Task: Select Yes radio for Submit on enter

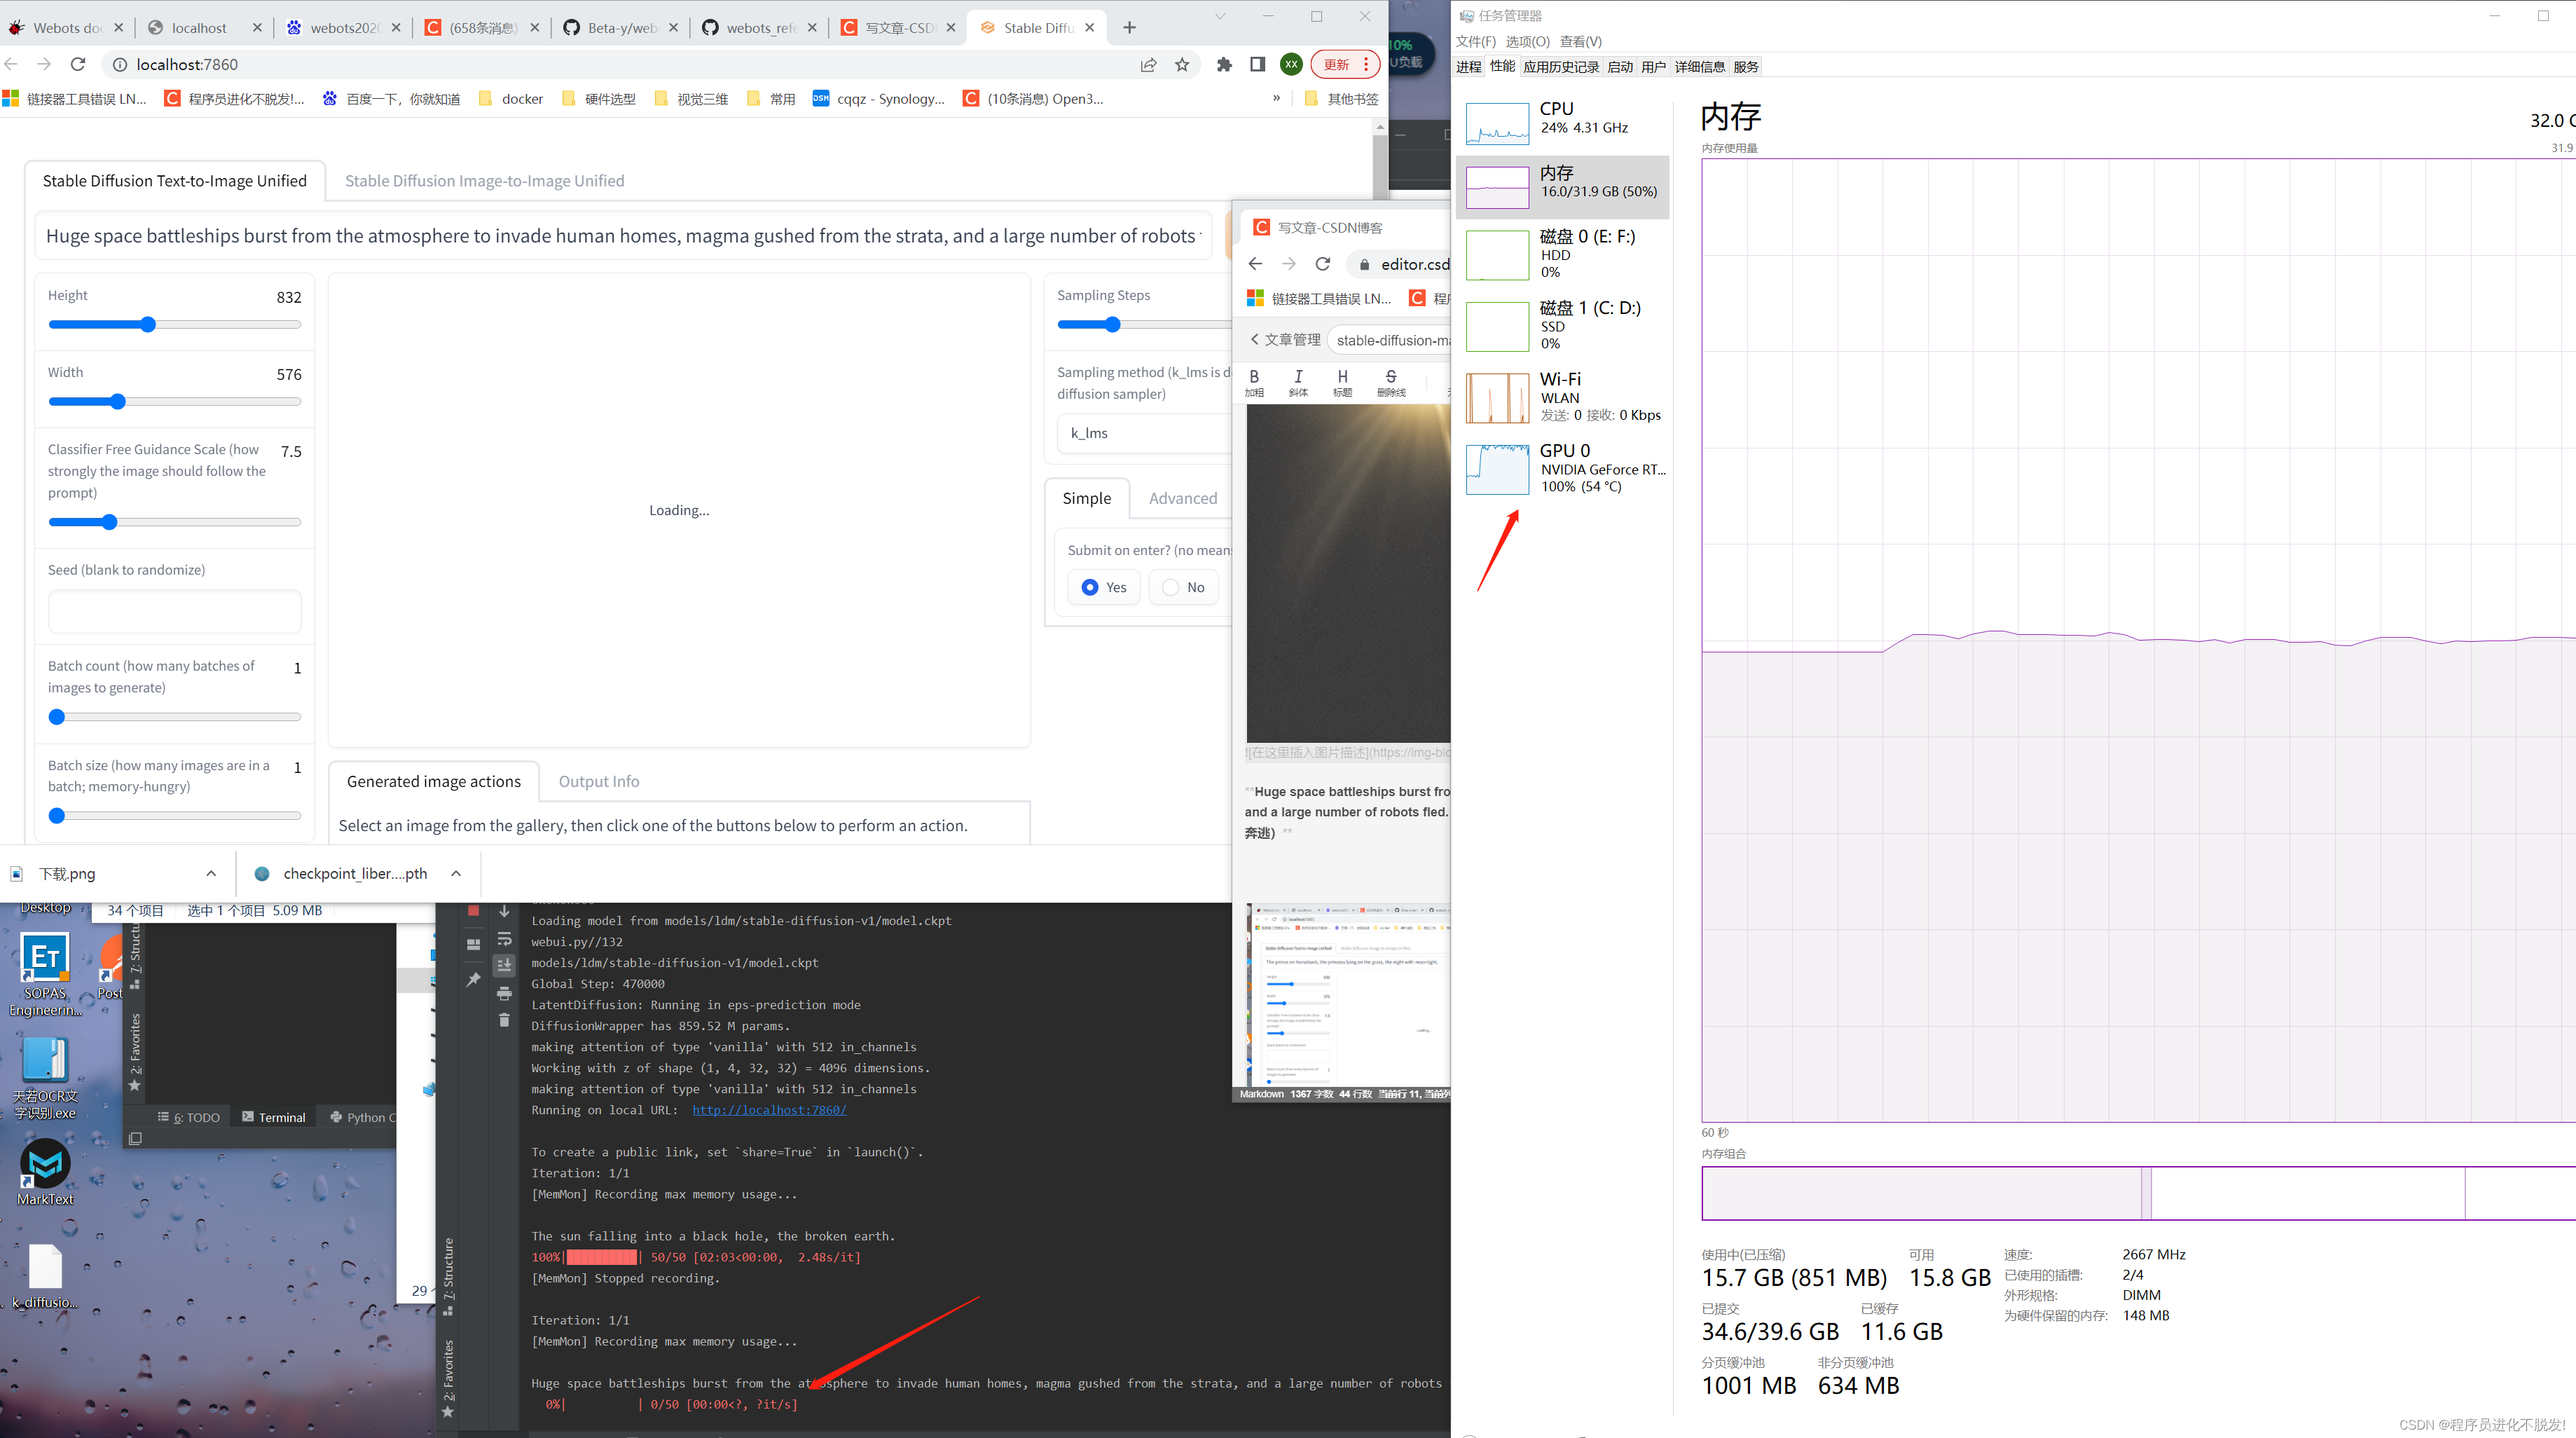Action: (x=1090, y=587)
